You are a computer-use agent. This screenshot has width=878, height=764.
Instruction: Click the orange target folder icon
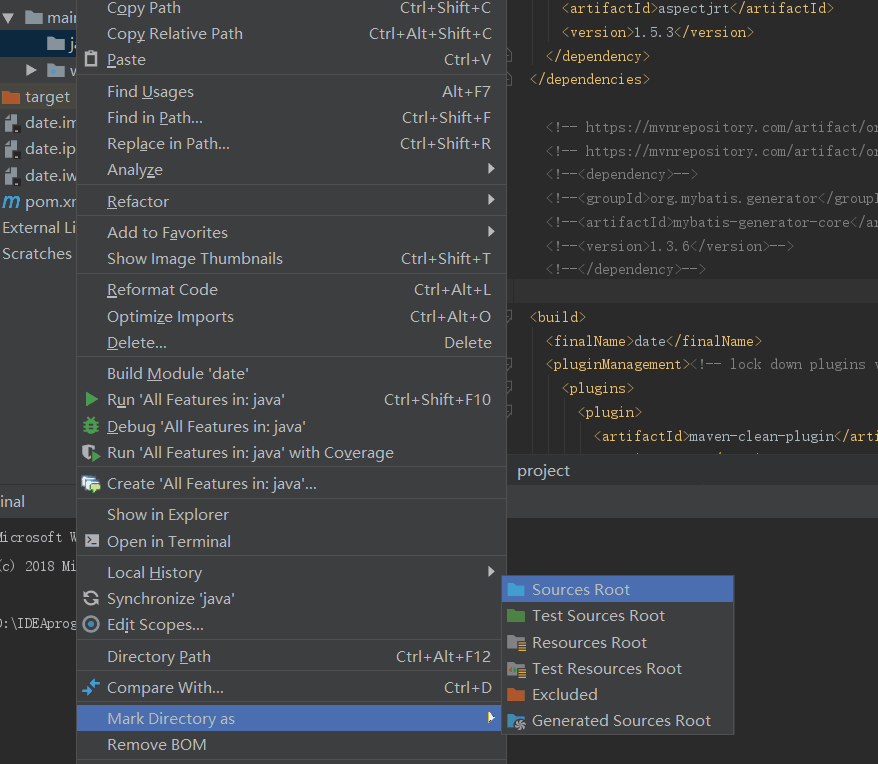[11, 97]
